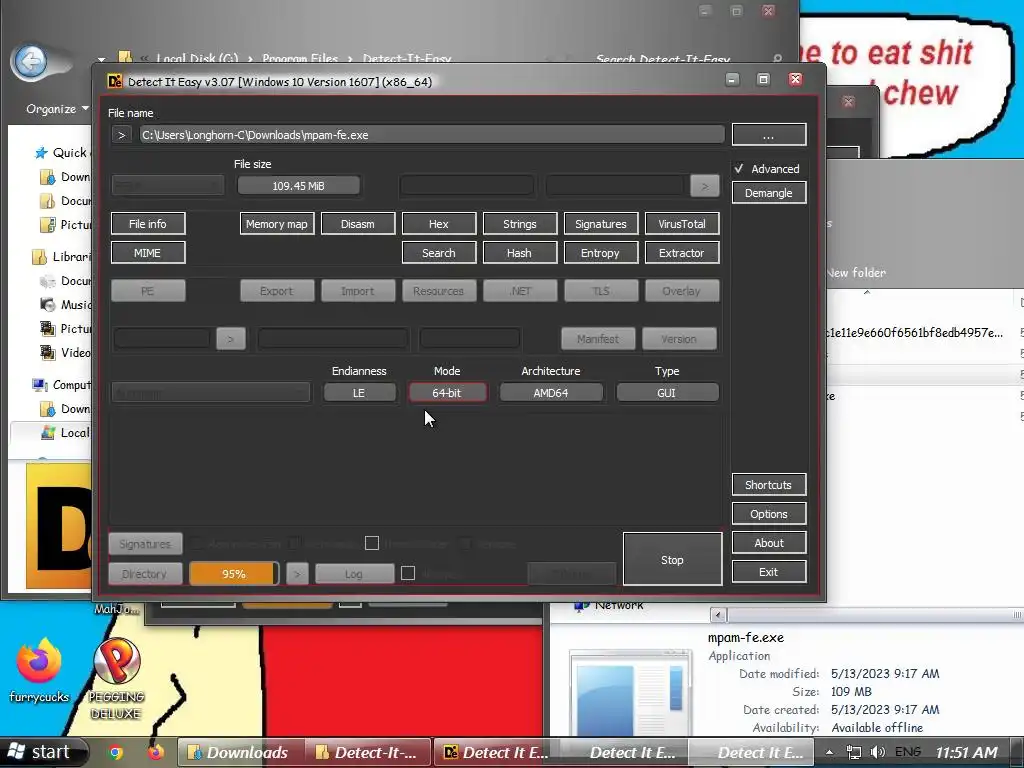Select the Local Disk drive icon
Viewport: 1024px width, 768px height.
pyautogui.click(x=48, y=432)
